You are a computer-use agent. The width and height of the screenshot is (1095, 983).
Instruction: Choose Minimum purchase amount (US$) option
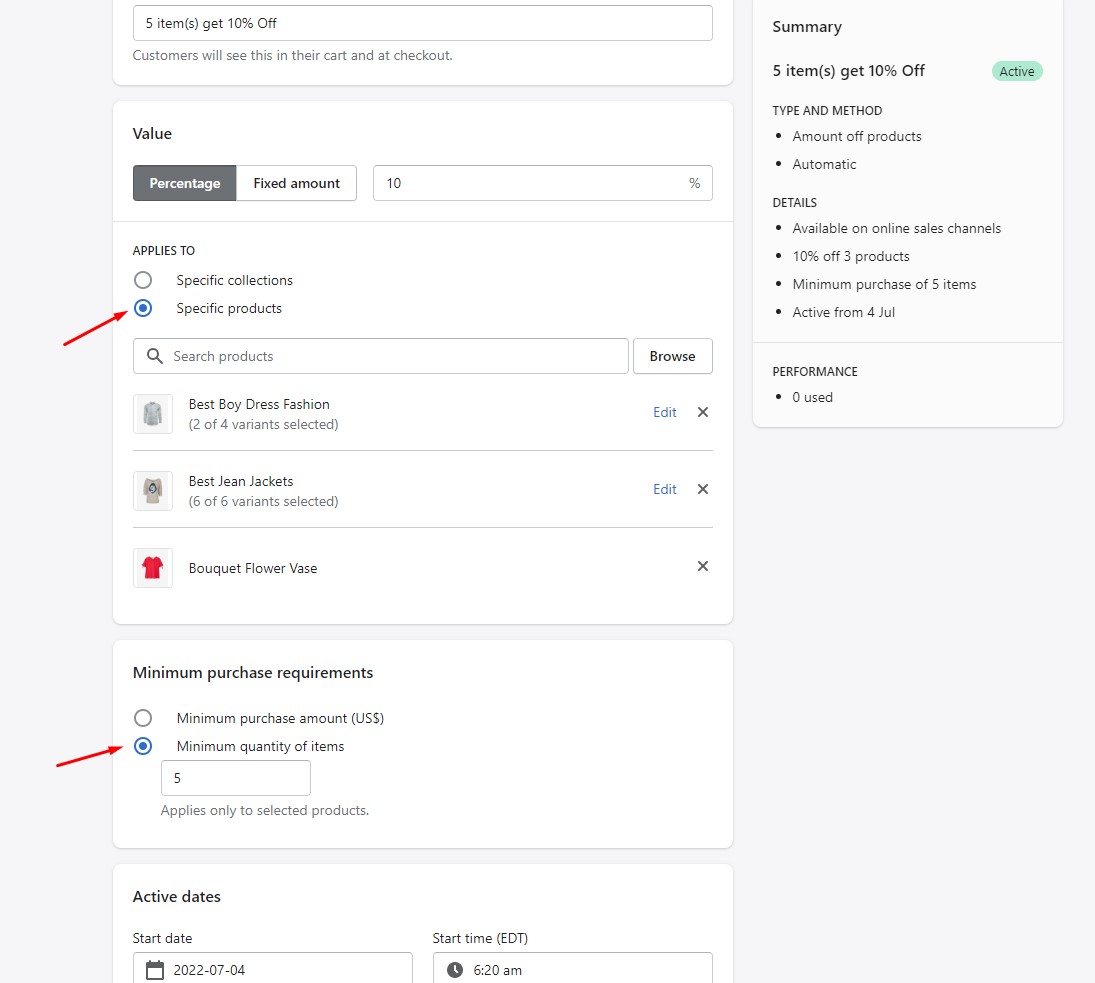(142, 718)
